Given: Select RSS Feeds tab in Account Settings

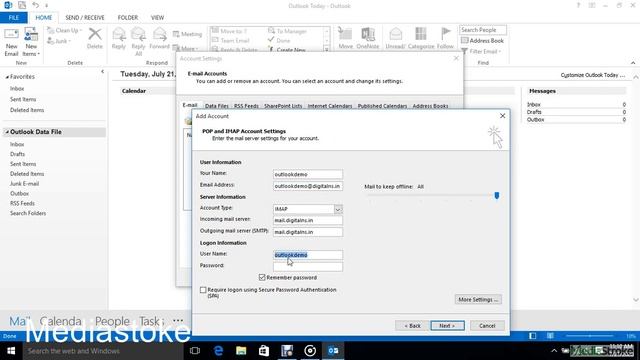Looking at the screenshot, I should click(x=246, y=106).
